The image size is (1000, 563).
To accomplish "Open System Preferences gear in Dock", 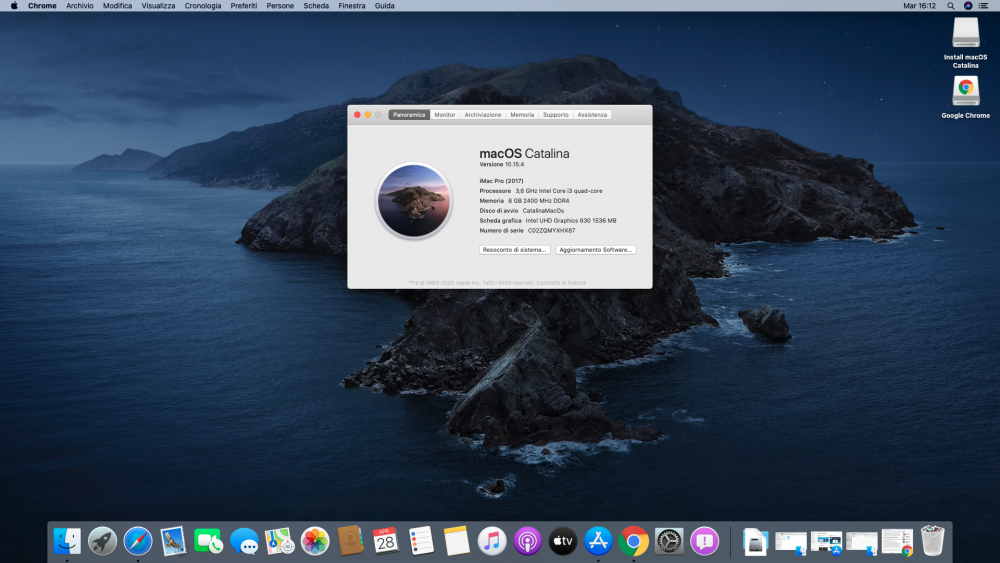I will [x=669, y=541].
